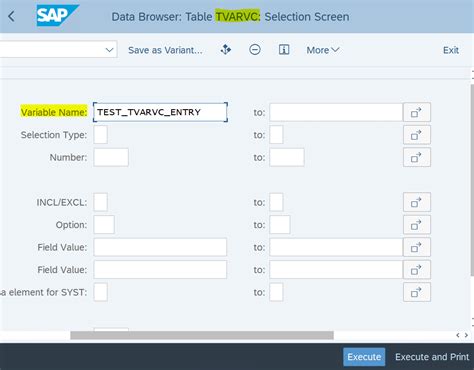Go back using the back arrow
Image resolution: width=474 pixels, height=370 pixels.
coord(11,16)
